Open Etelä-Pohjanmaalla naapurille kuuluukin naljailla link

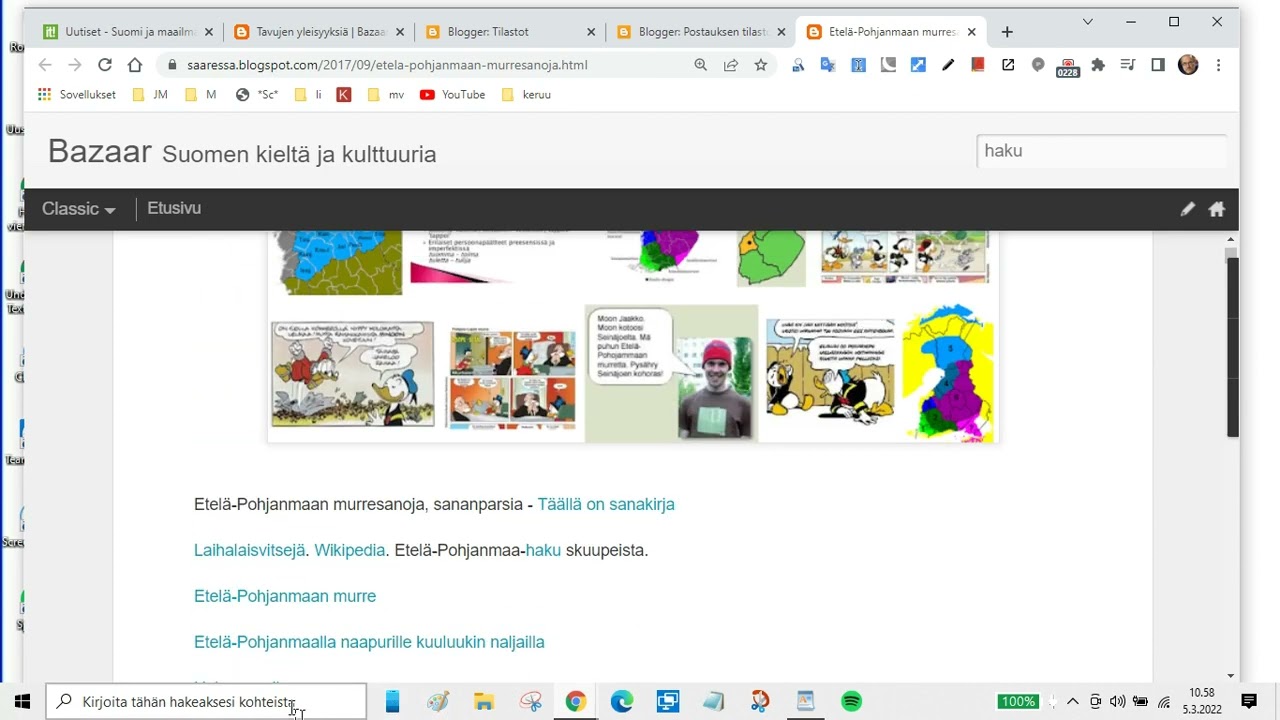pos(369,642)
